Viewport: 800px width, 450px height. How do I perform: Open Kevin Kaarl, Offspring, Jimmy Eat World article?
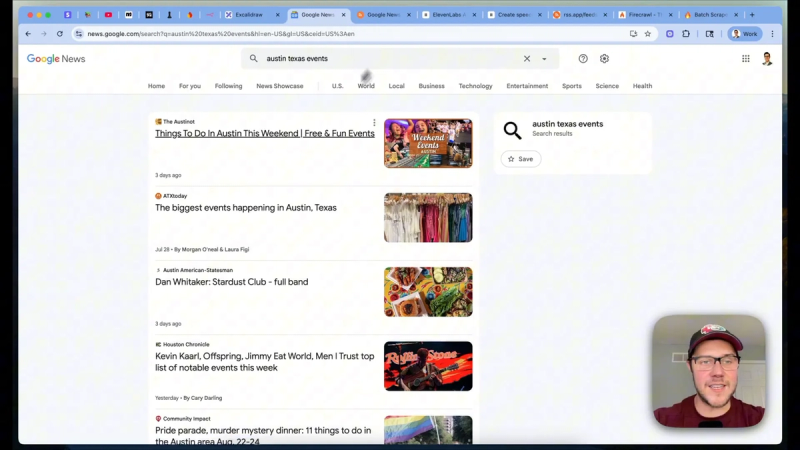(265, 362)
